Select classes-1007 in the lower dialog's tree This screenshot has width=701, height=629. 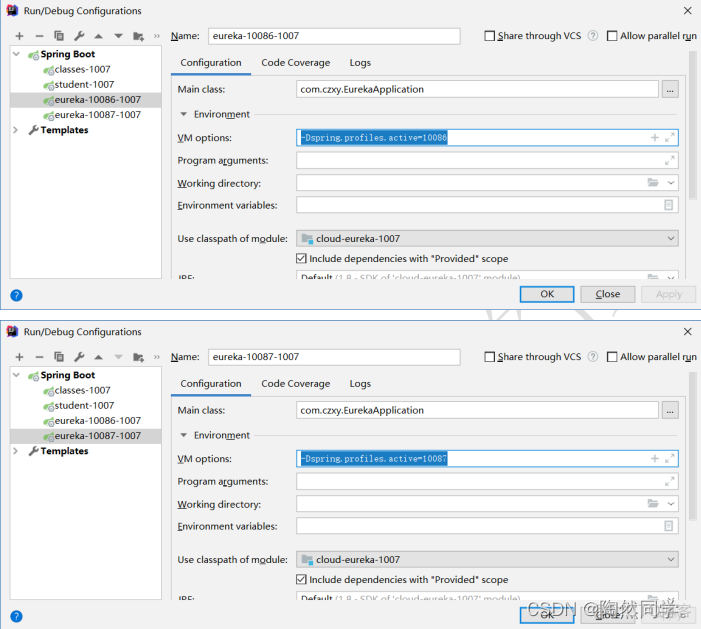point(82,391)
